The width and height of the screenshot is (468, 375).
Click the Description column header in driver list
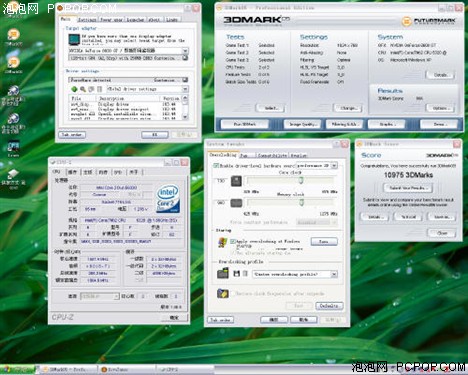coord(129,99)
